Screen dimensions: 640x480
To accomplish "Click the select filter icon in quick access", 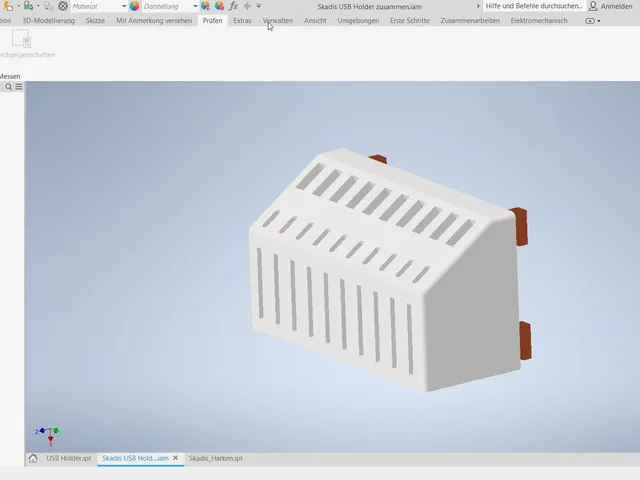I will click(x=8, y=6).
